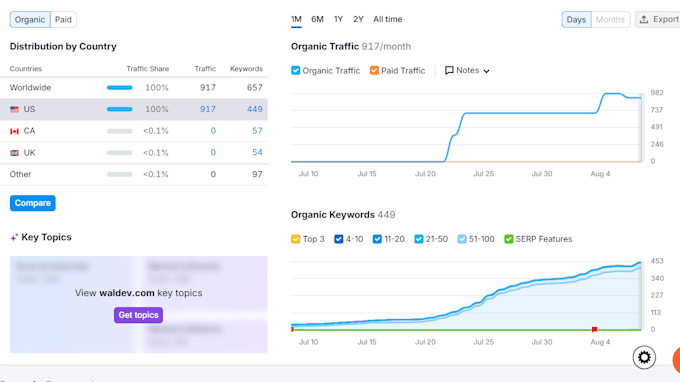This screenshot has height=382, width=680.
Task: Toggle the 4-10 keywords checkbox
Action: pyautogui.click(x=339, y=239)
